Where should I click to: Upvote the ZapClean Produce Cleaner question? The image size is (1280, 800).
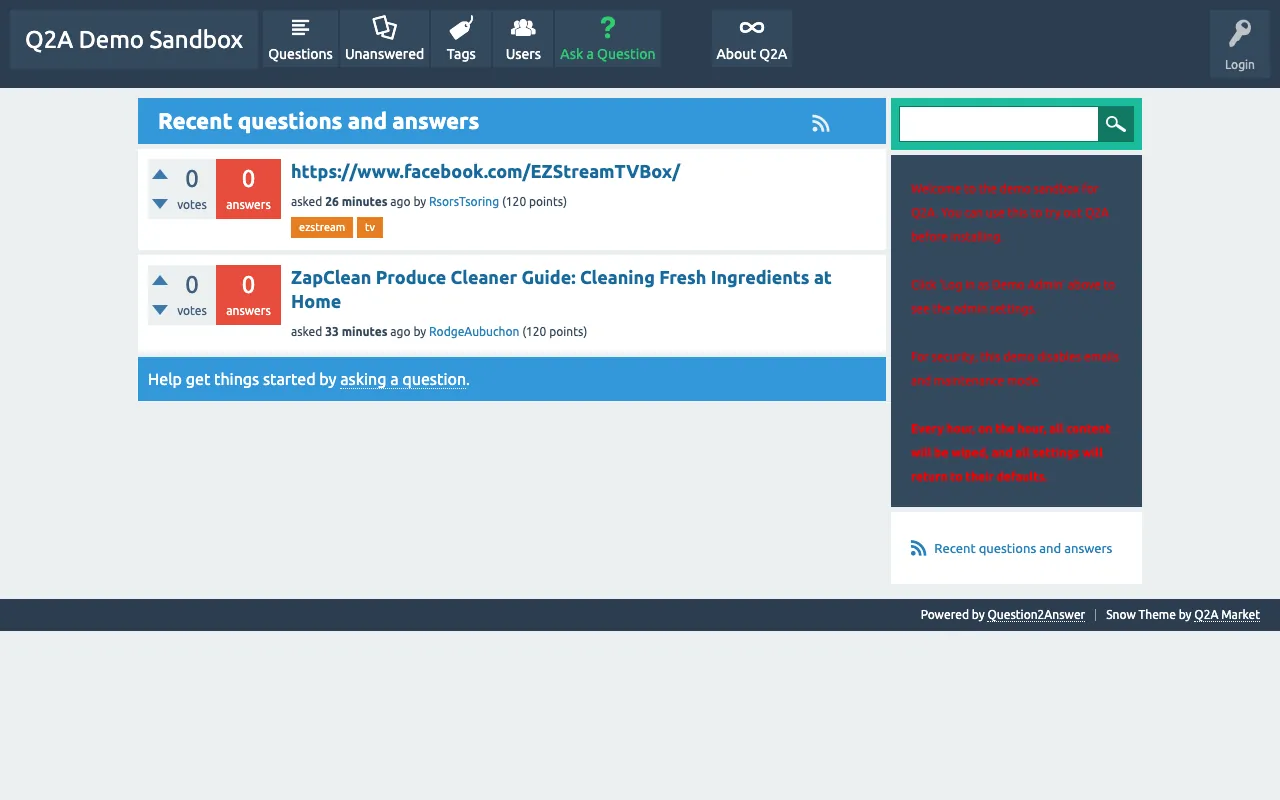[160, 280]
